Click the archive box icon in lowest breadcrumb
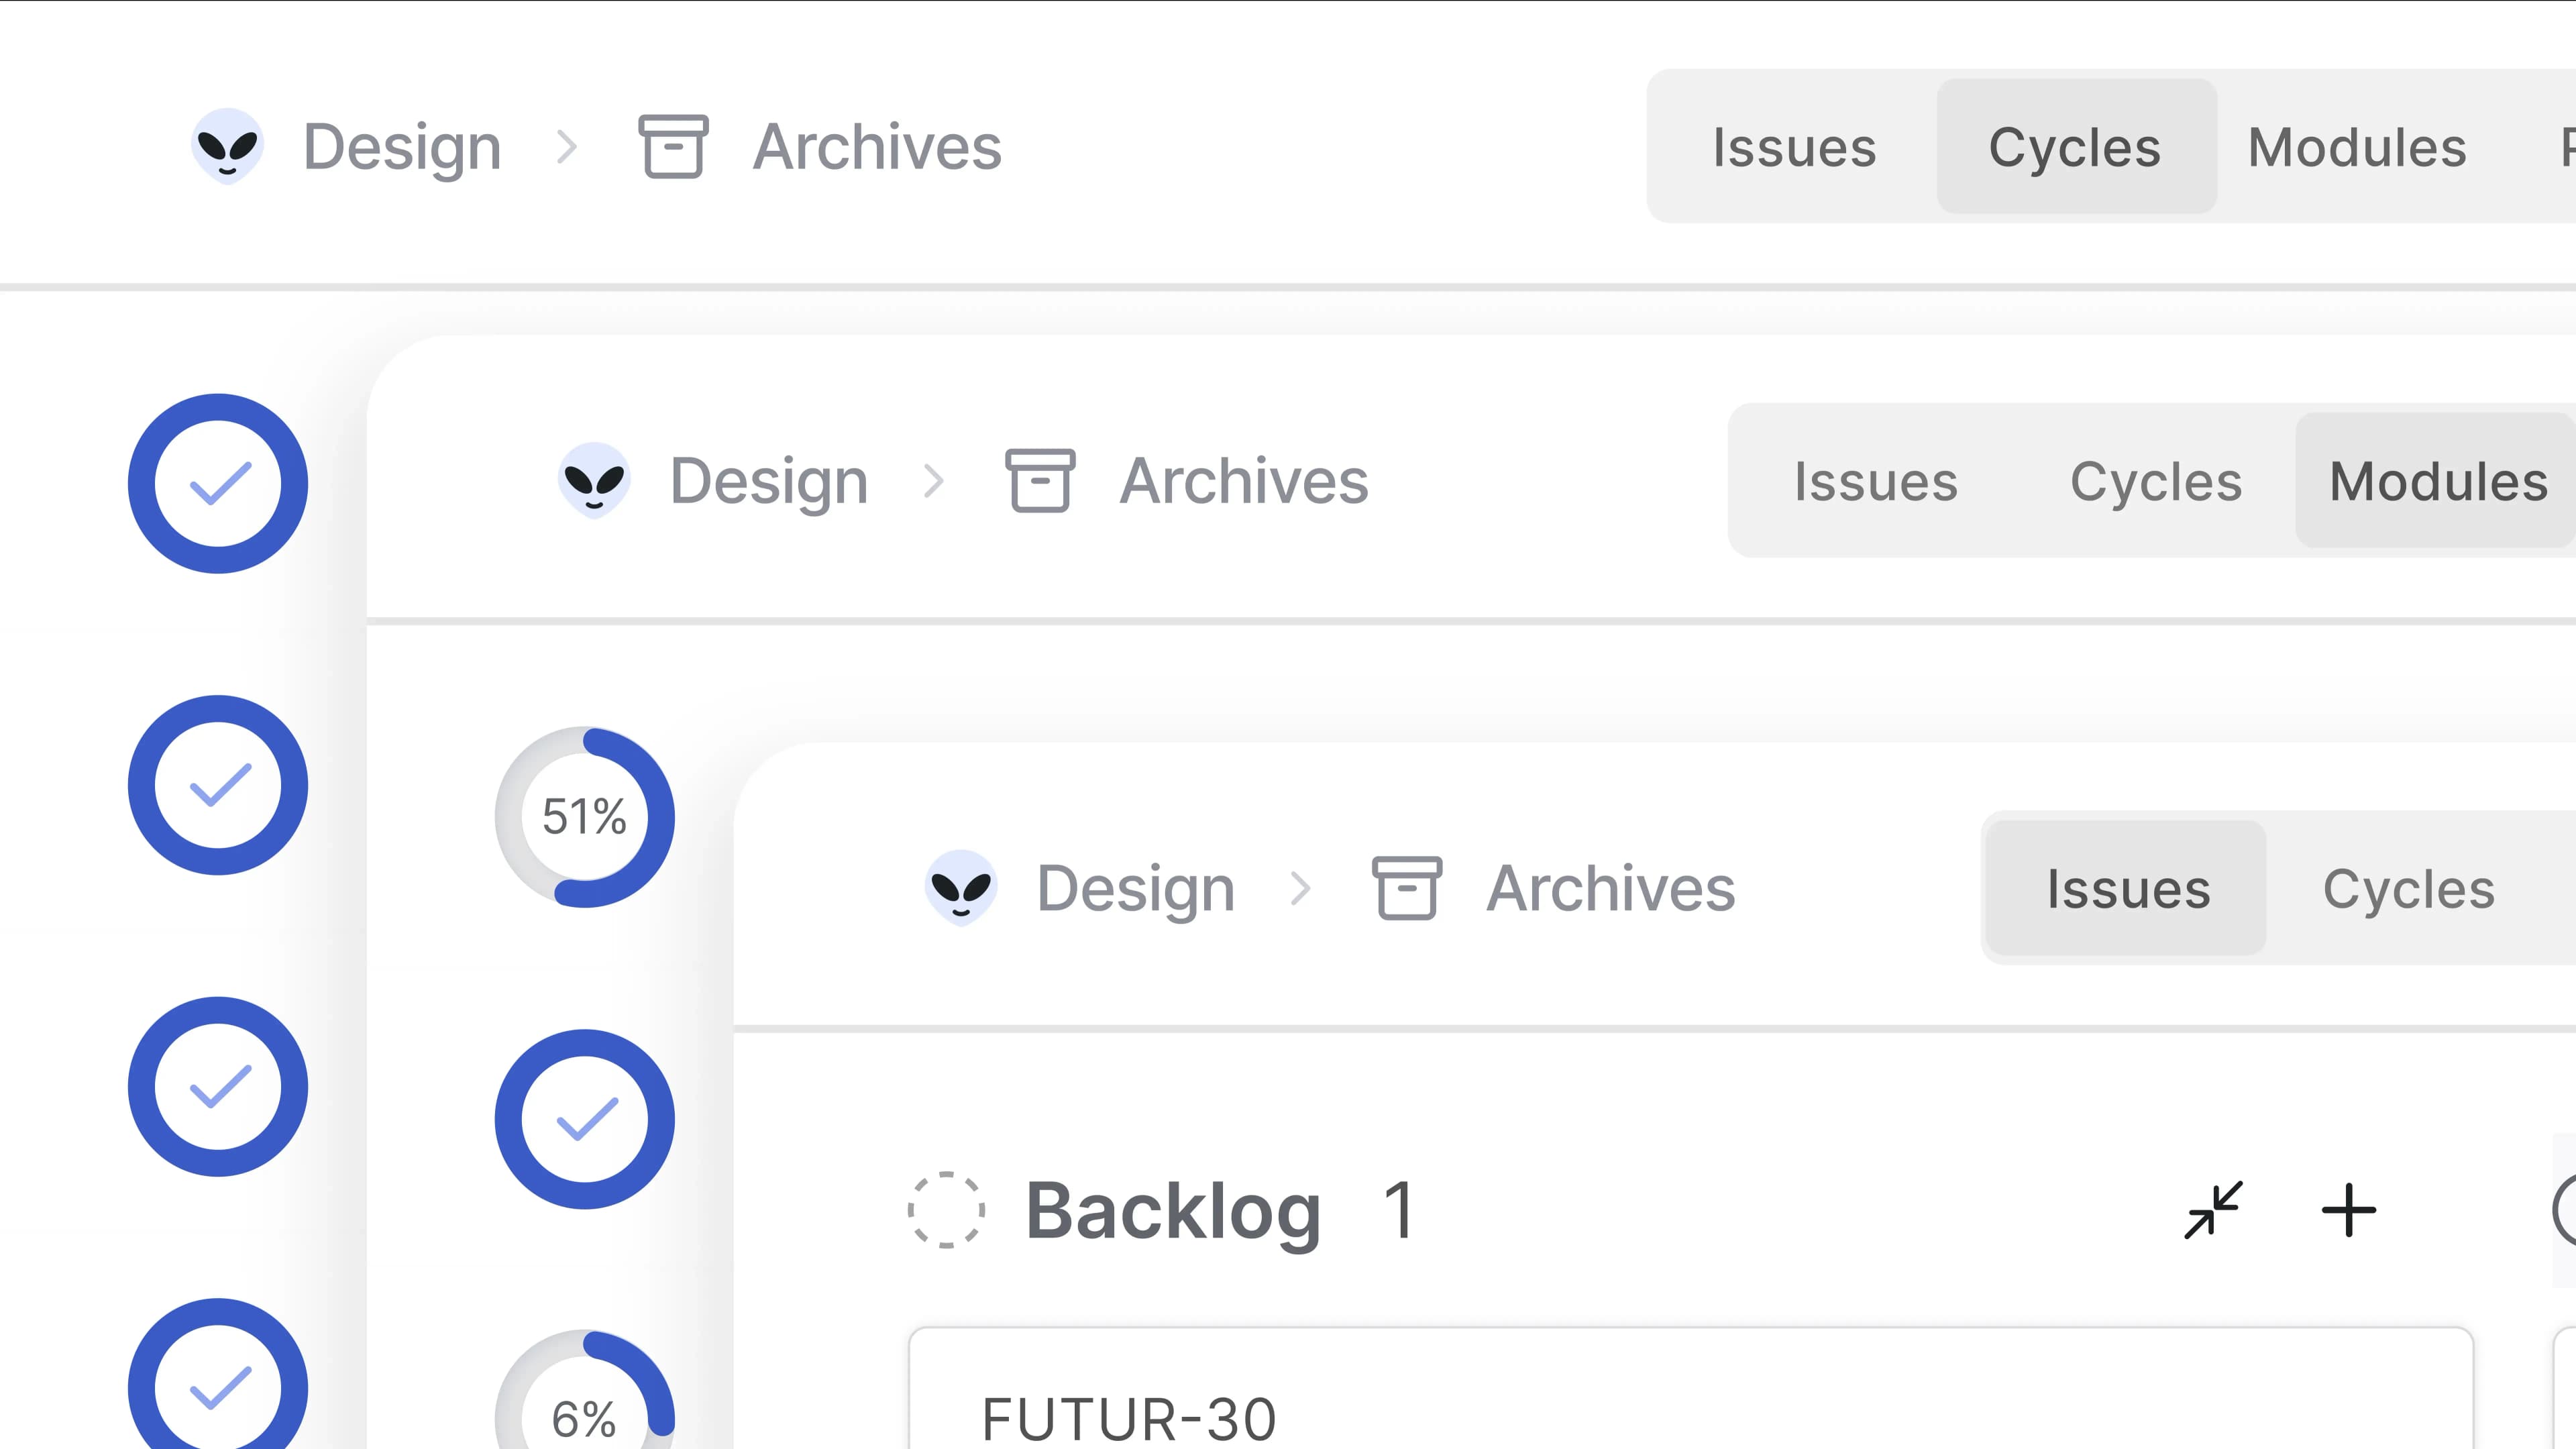The width and height of the screenshot is (2576, 1449). (1407, 888)
